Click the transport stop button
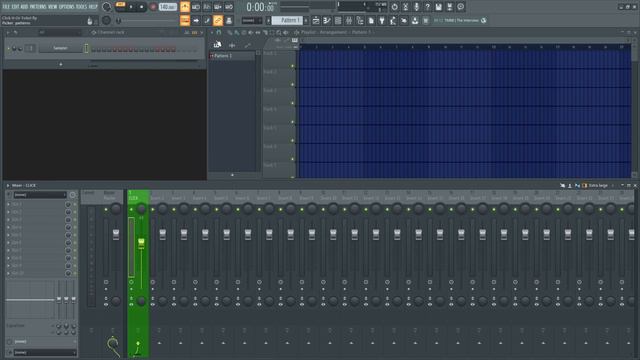 (x=142, y=7)
